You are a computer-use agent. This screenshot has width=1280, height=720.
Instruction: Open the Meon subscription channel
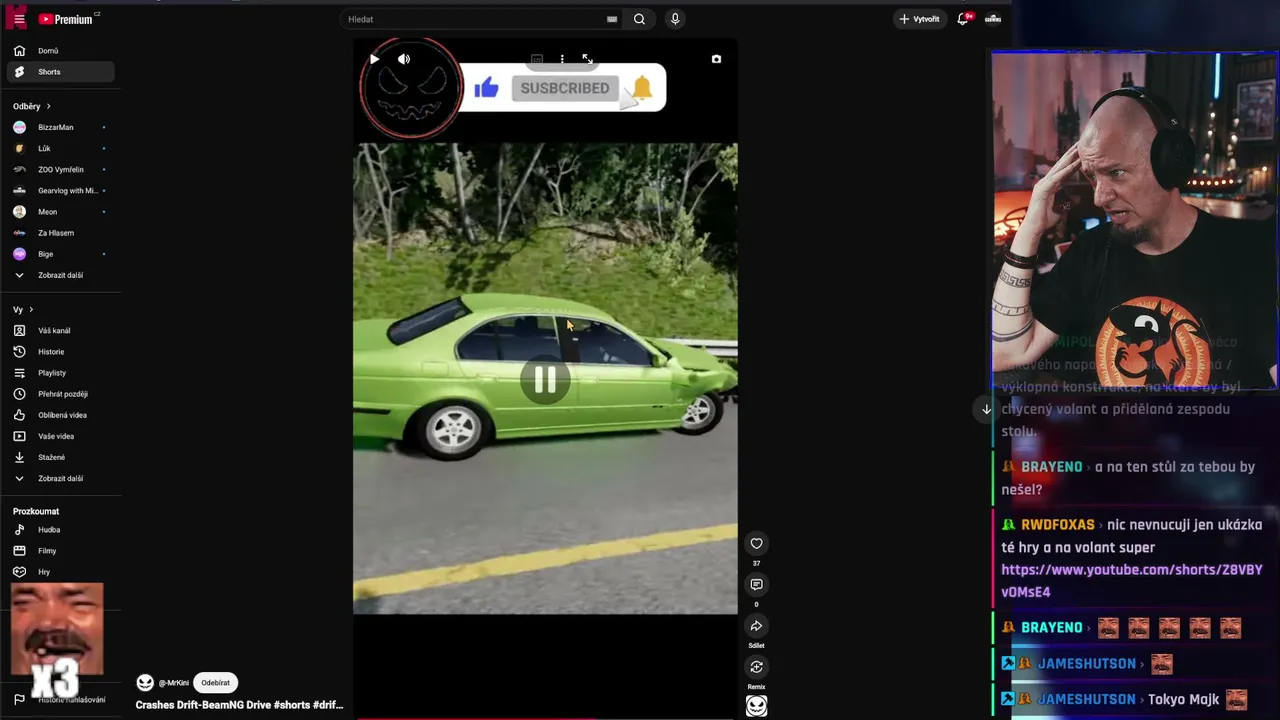pyautogui.click(x=60, y=212)
